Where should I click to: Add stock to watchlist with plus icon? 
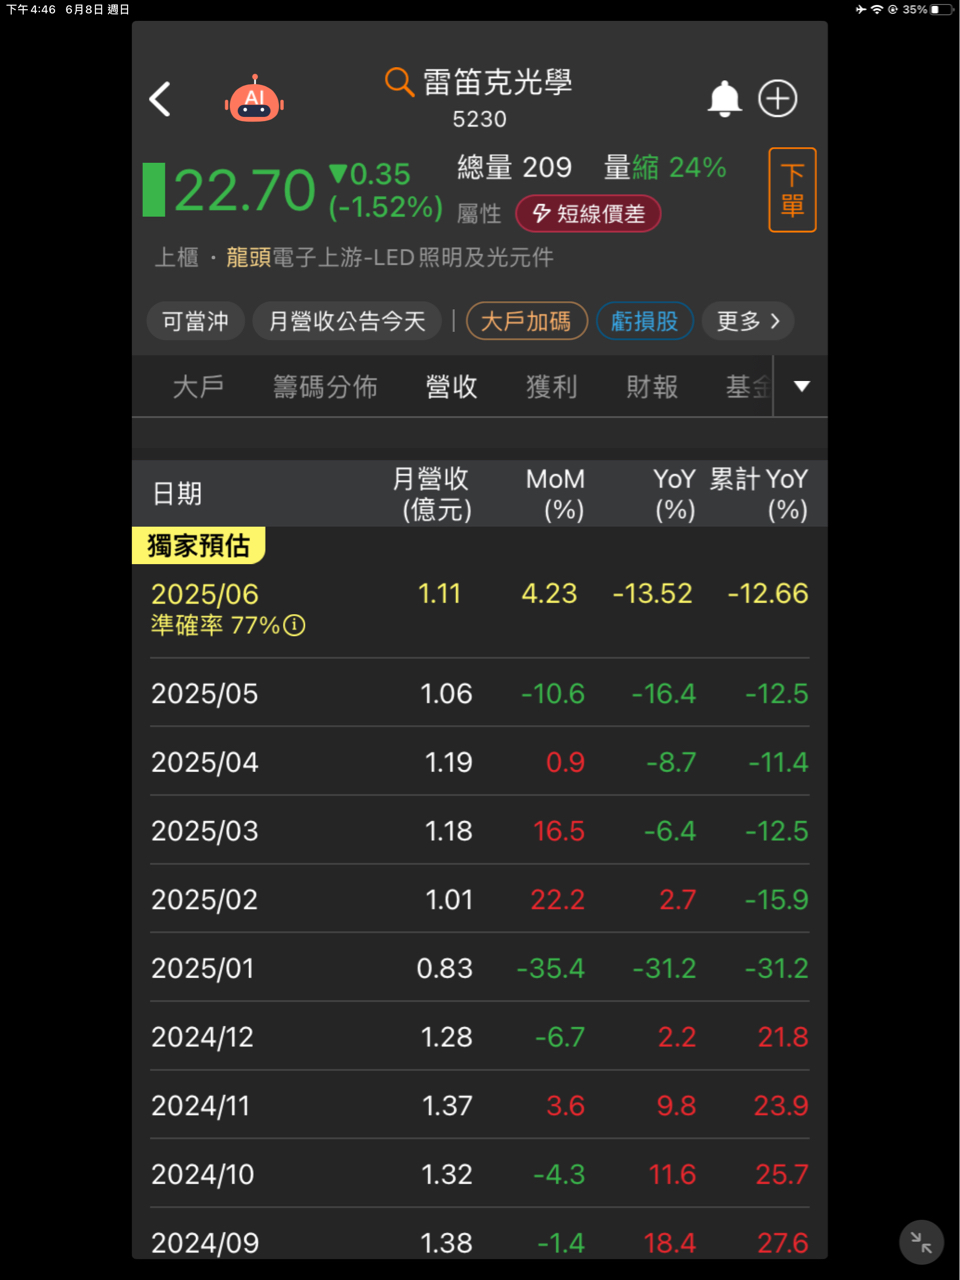[x=778, y=98]
